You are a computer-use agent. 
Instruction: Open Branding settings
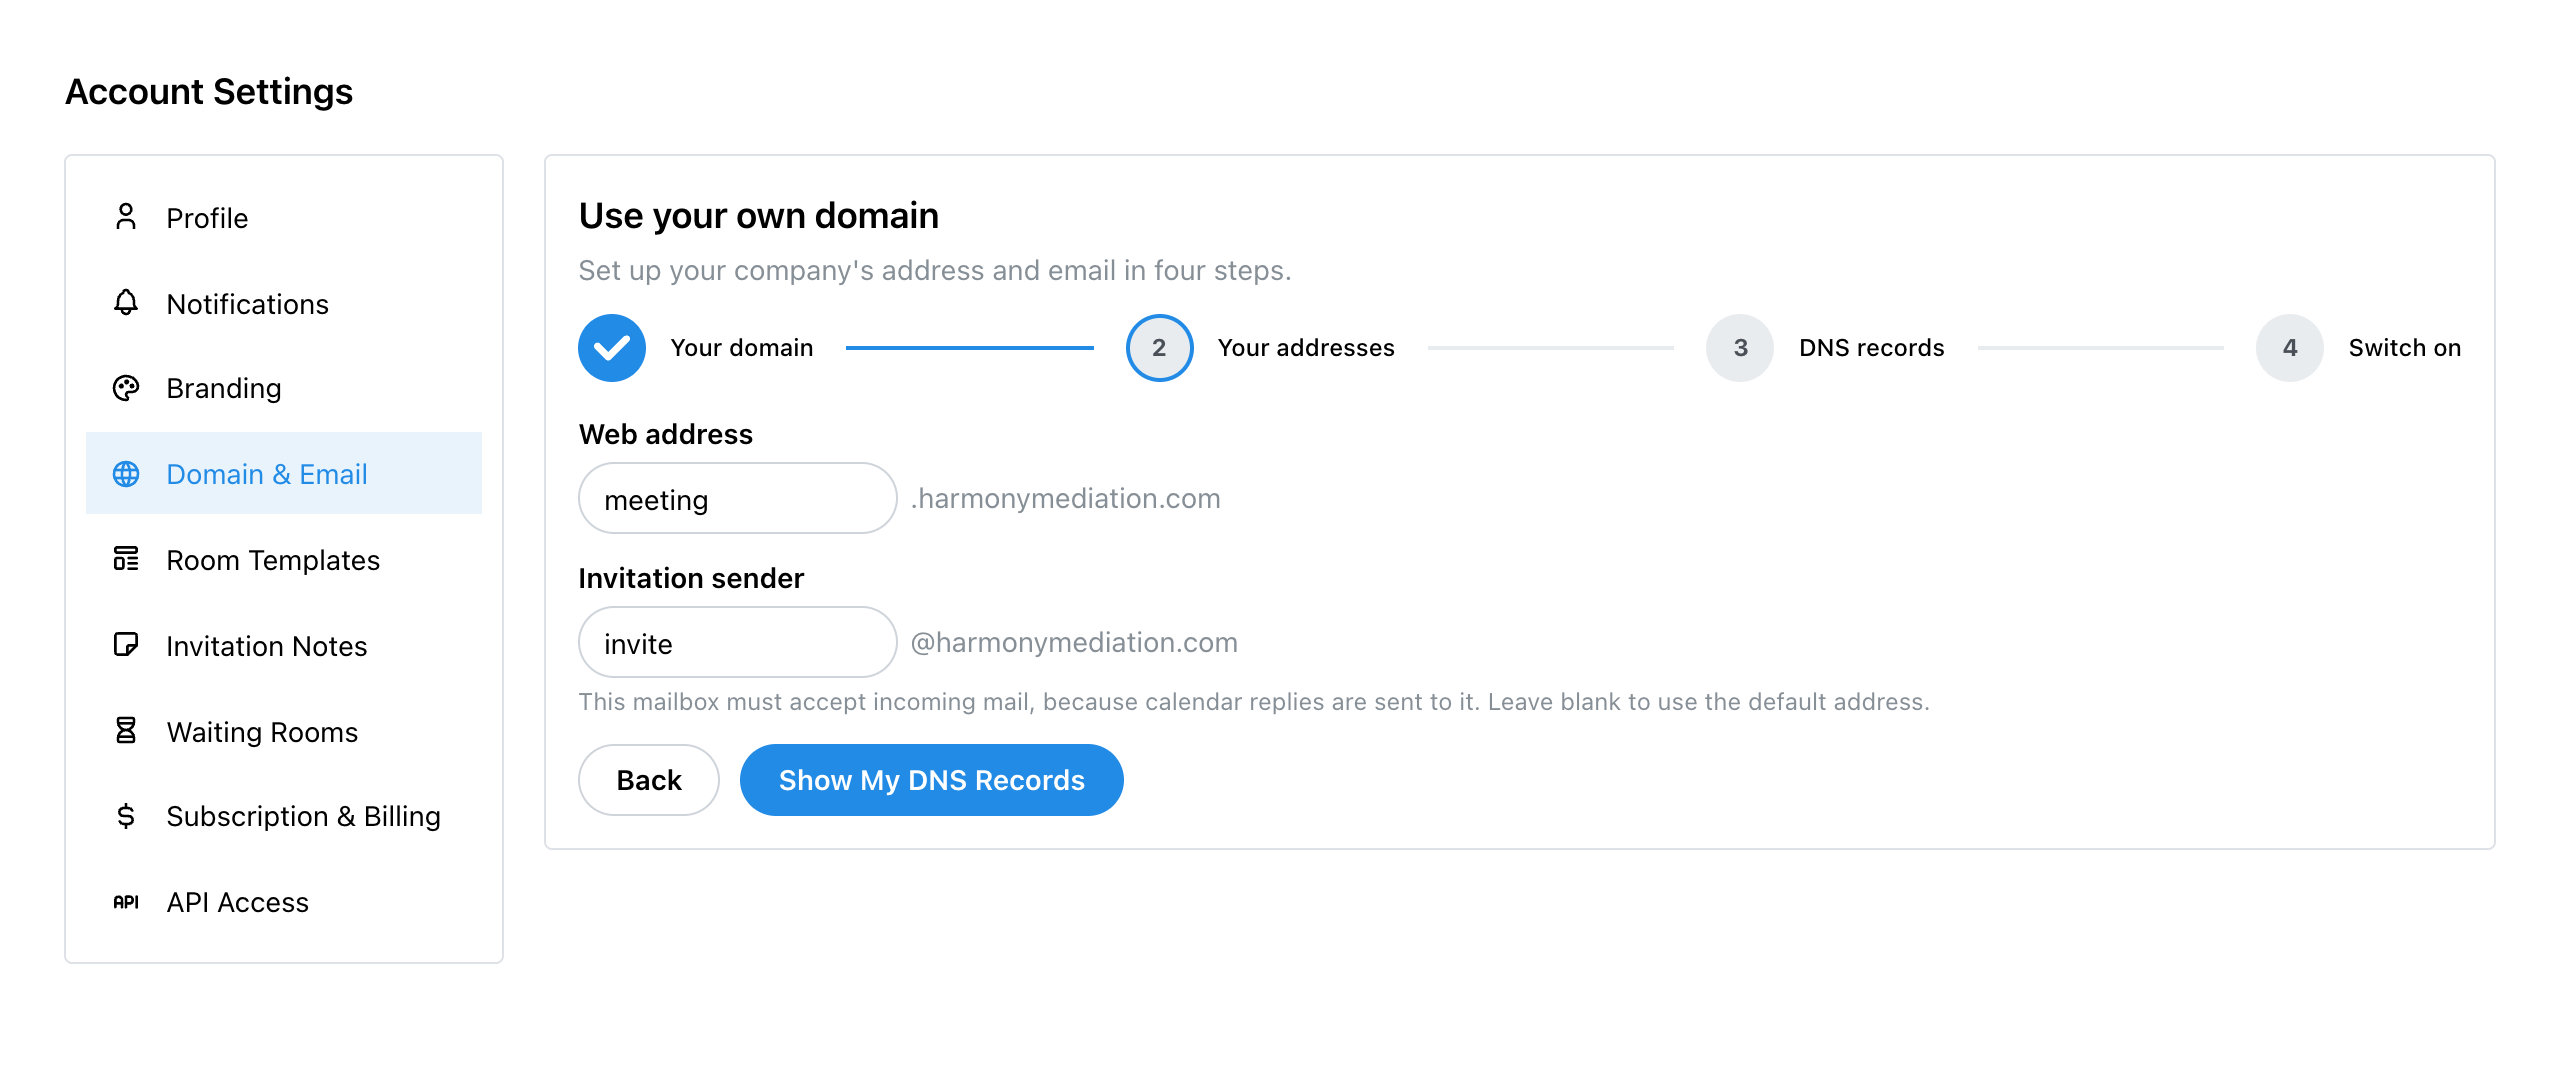(x=284, y=388)
